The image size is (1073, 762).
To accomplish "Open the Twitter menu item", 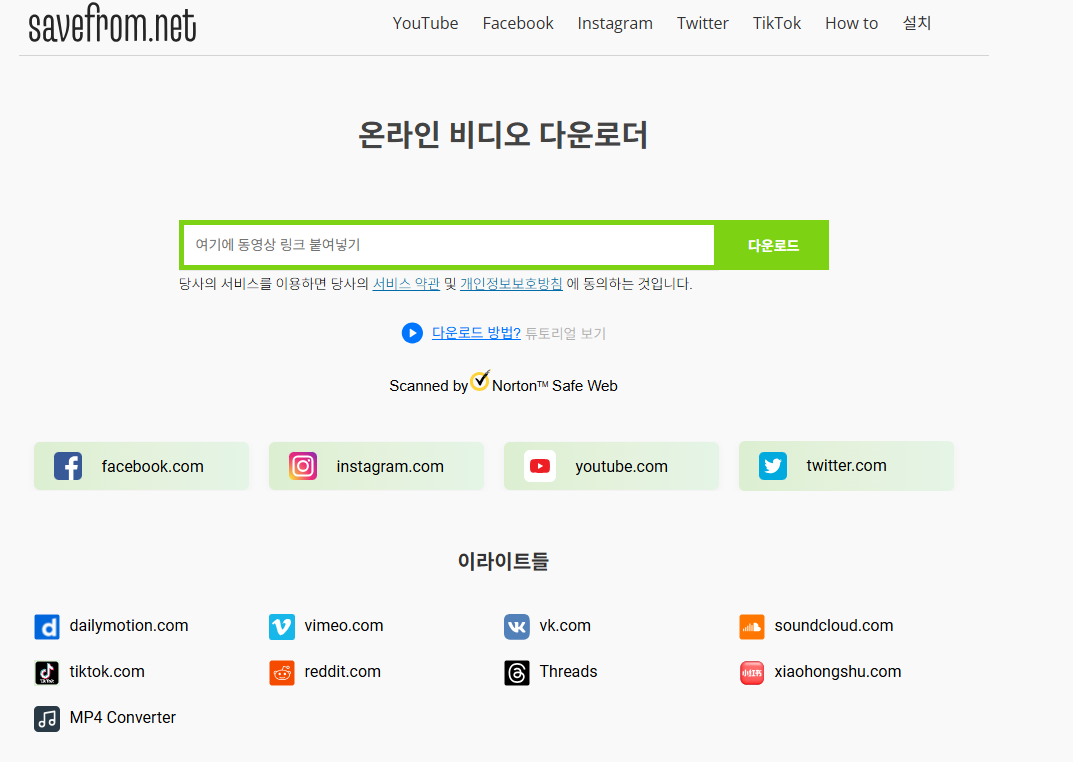I will (x=703, y=23).
